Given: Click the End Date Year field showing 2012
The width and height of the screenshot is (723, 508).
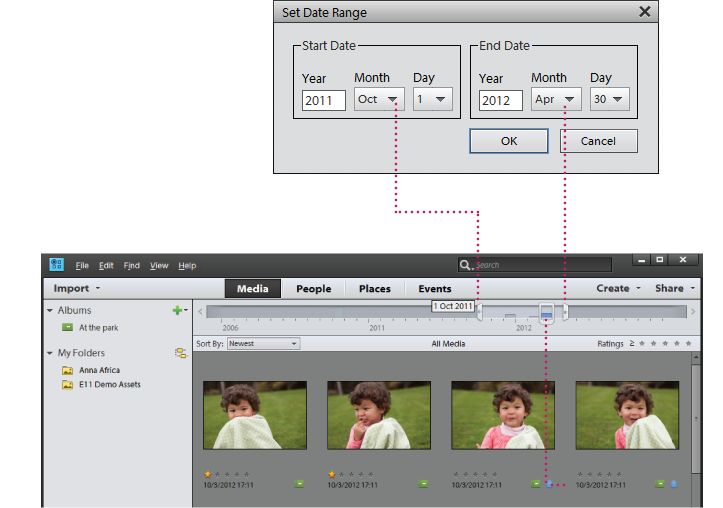Looking at the screenshot, I should coord(501,100).
